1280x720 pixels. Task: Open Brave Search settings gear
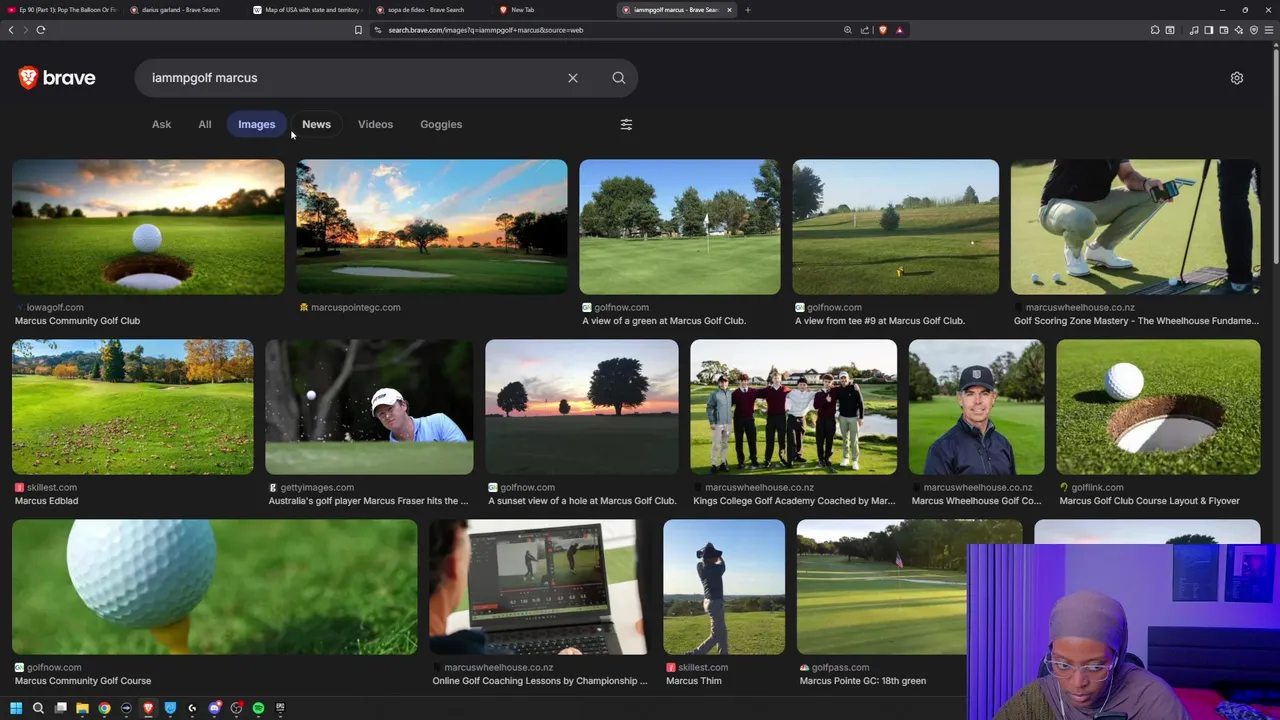coord(1237,78)
